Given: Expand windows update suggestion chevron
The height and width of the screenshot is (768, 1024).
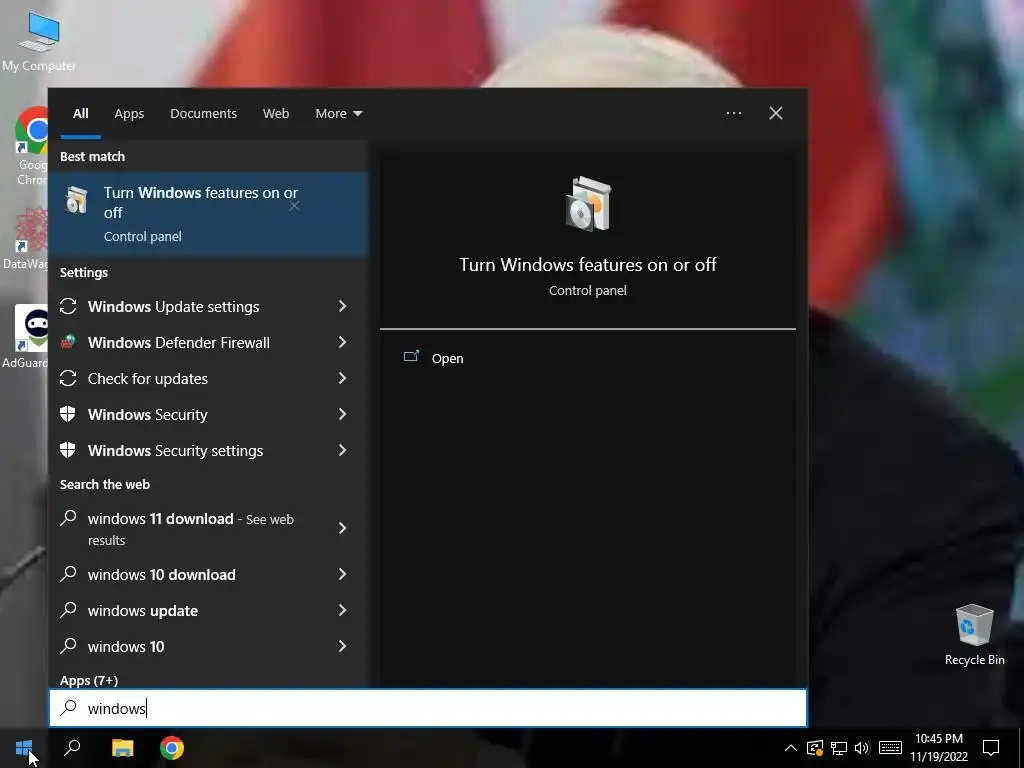Looking at the screenshot, I should coord(342,610).
